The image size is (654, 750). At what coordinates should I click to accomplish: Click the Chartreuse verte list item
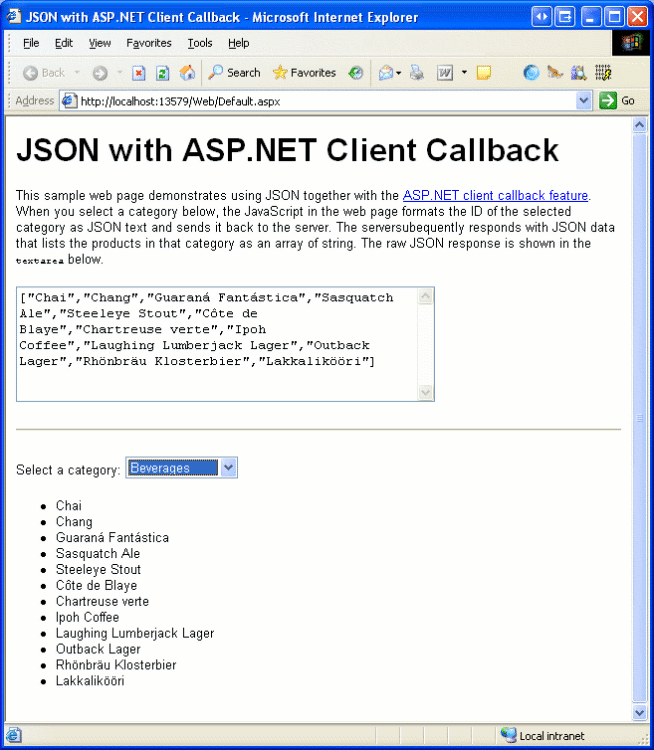pos(102,601)
